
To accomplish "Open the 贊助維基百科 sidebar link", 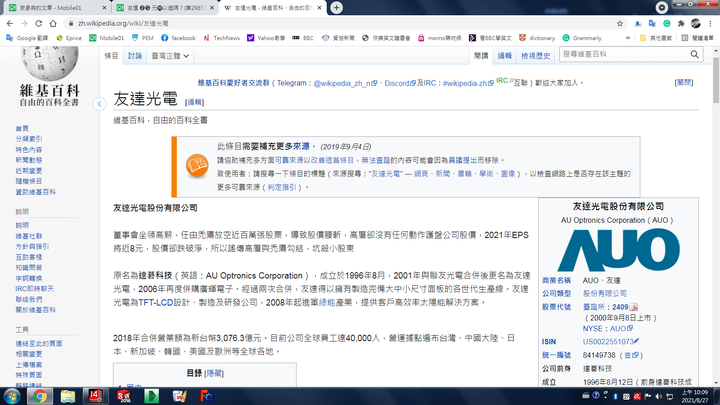I will click(x=35, y=192).
